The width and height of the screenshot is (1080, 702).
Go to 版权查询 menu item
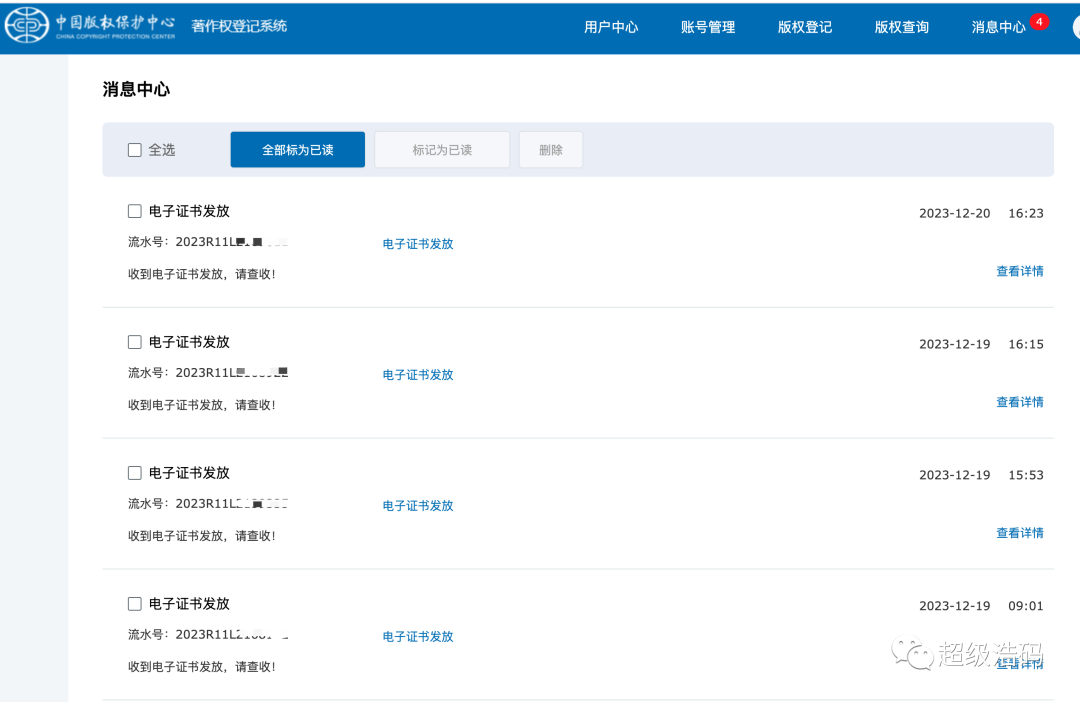pyautogui.click(x=902, y=27)
